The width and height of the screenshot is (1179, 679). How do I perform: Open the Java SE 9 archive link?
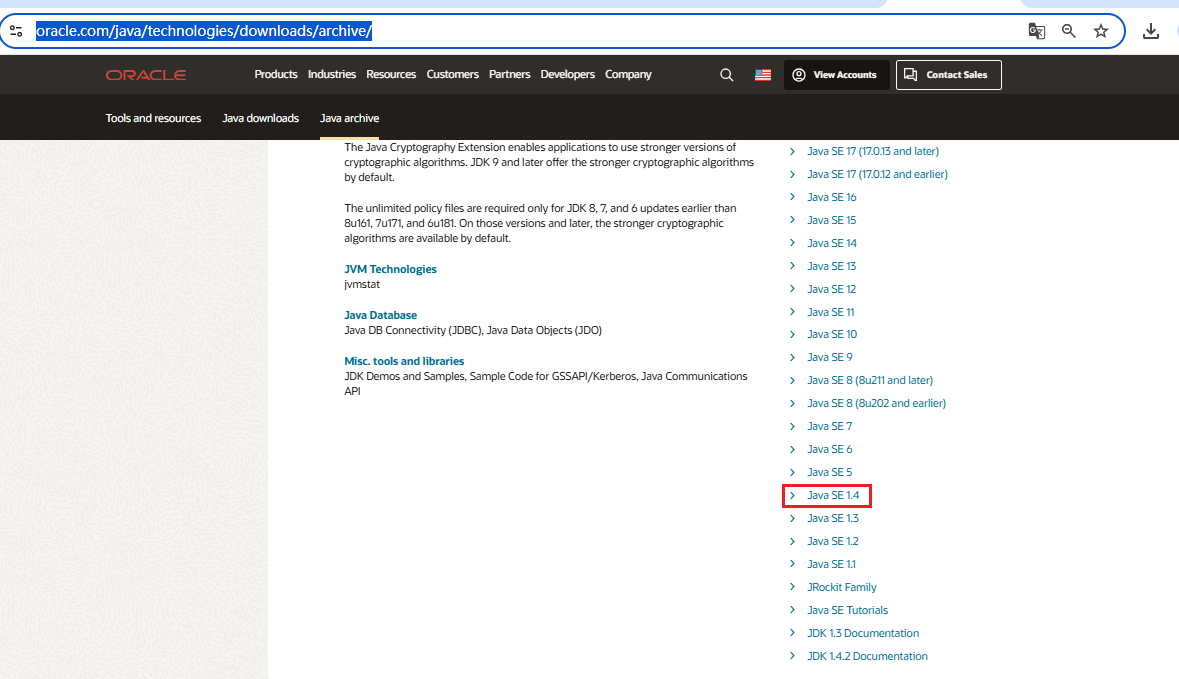(x=830, y=357)
